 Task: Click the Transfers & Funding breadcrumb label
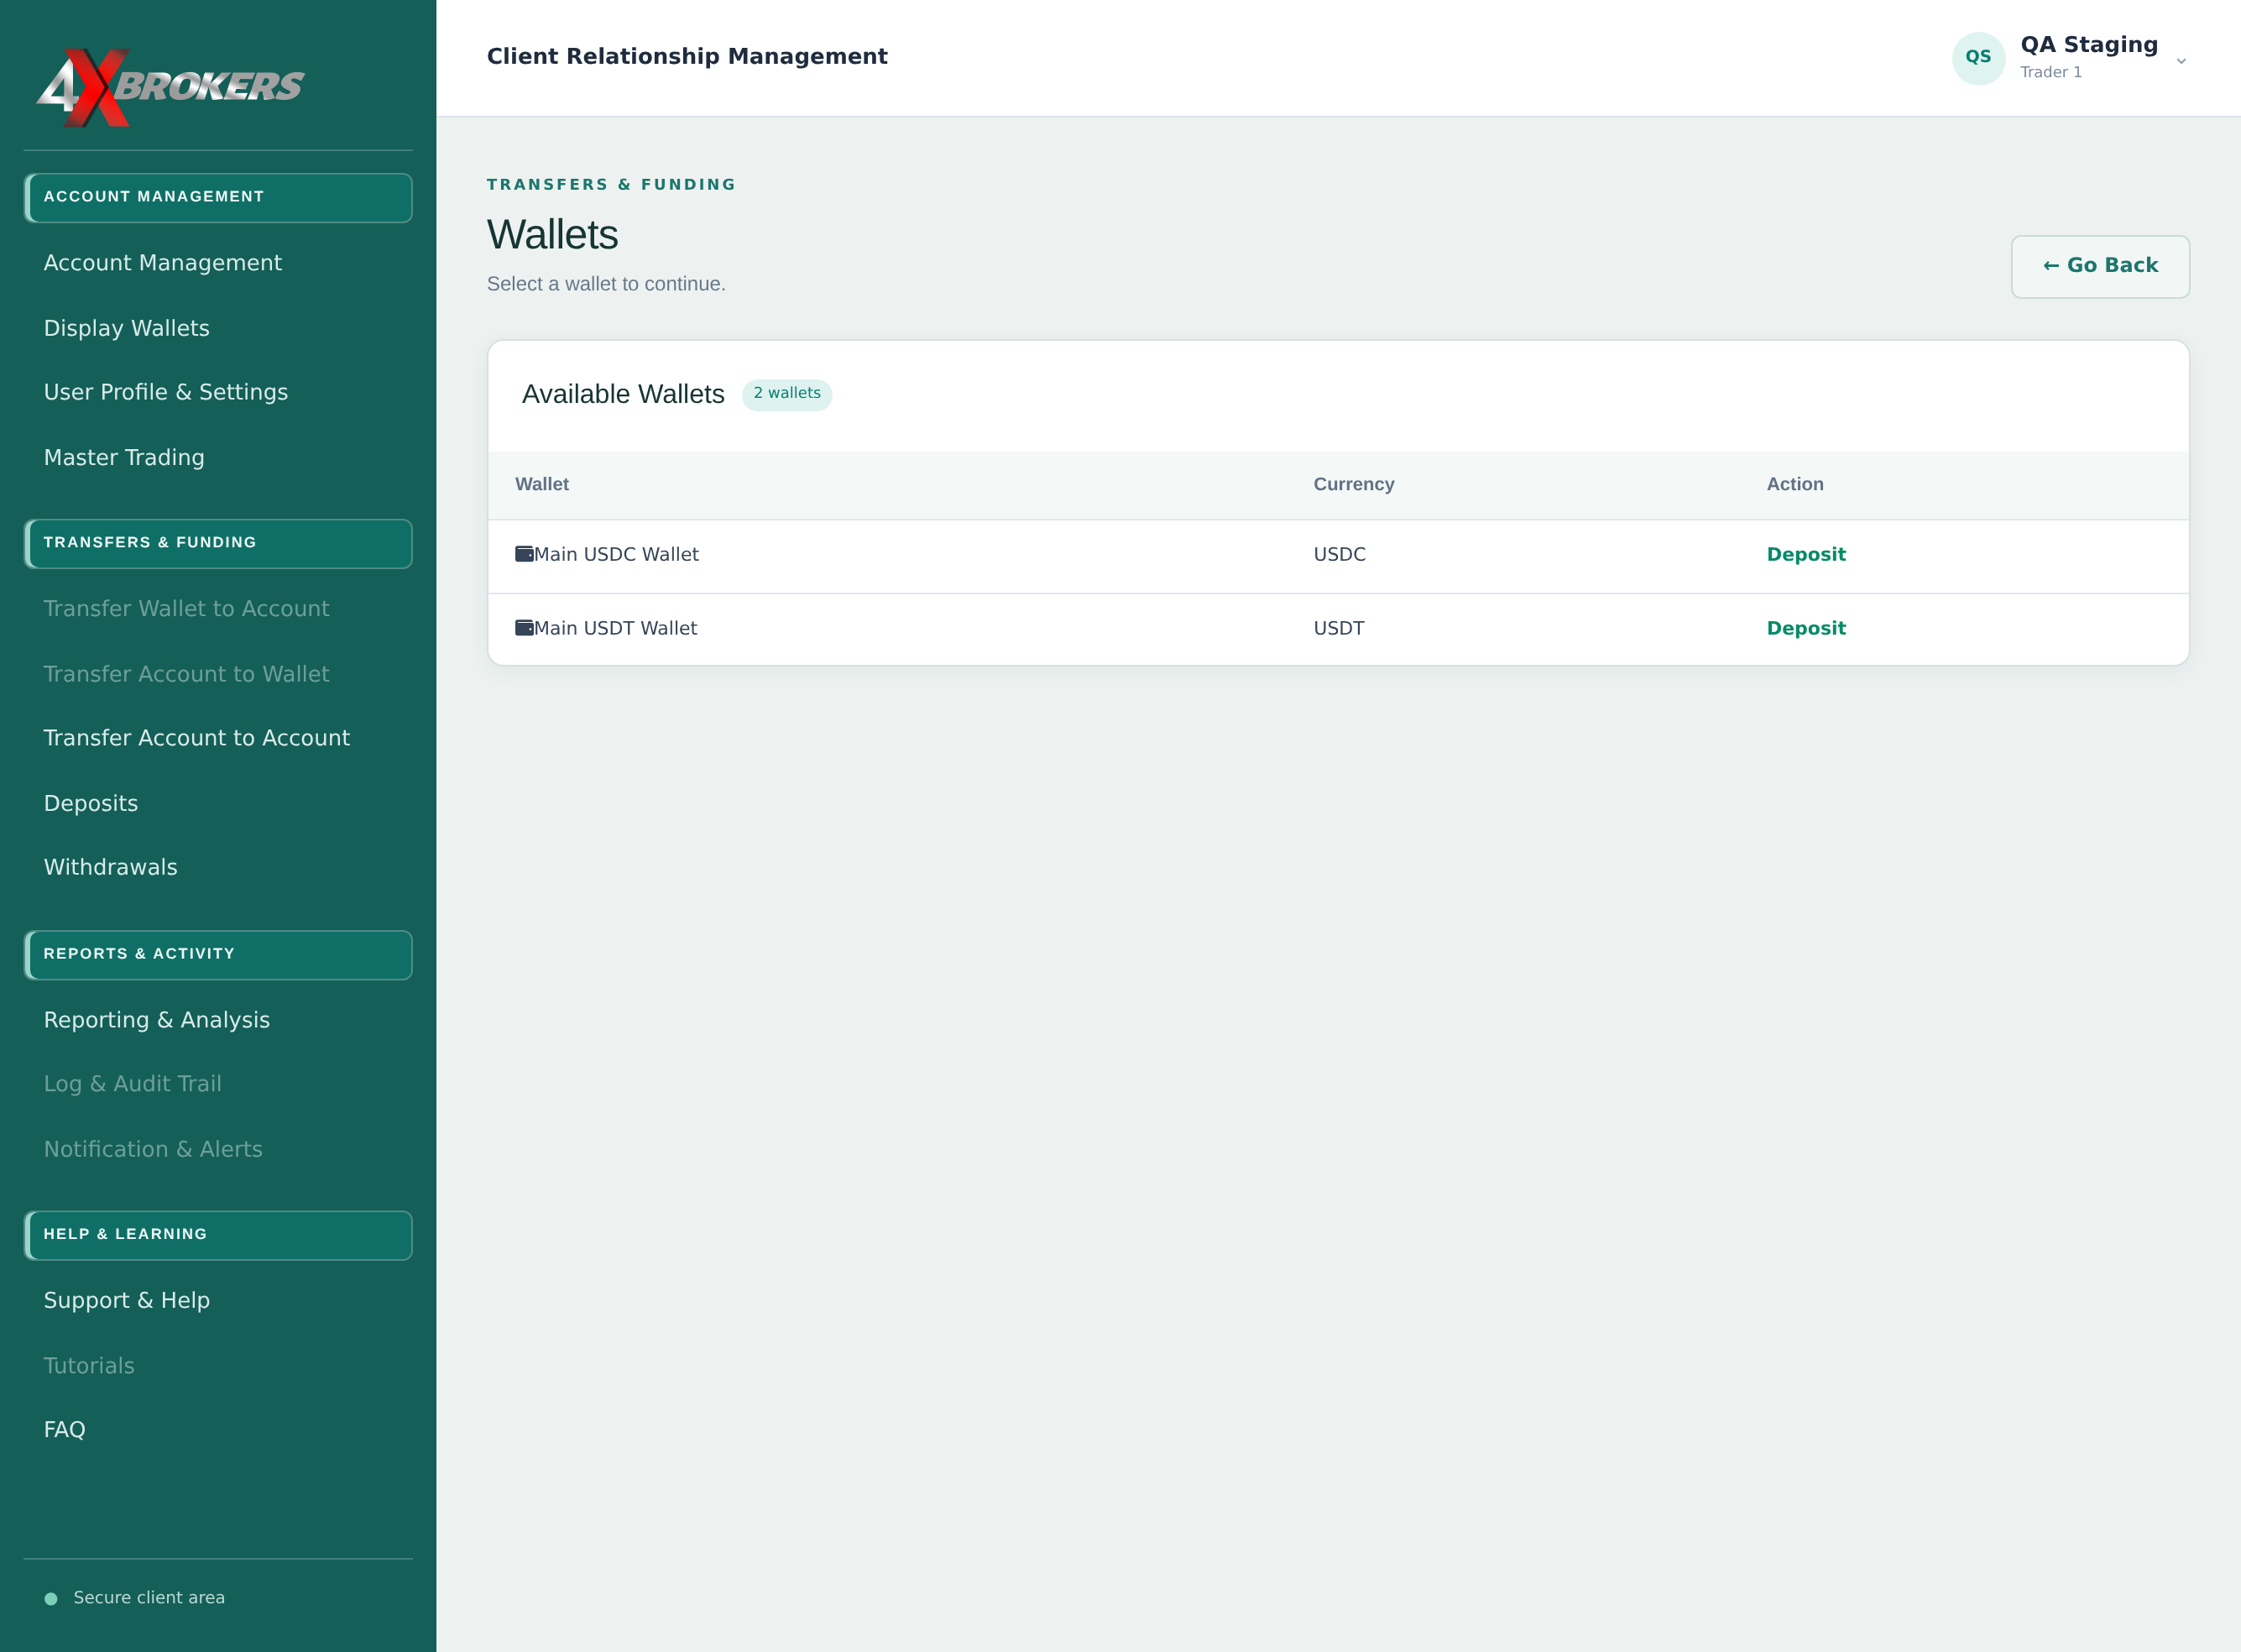click(611, 185)
